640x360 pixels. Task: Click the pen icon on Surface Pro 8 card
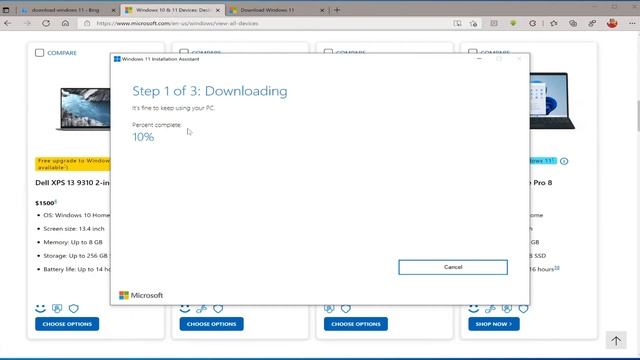[490, 309]
